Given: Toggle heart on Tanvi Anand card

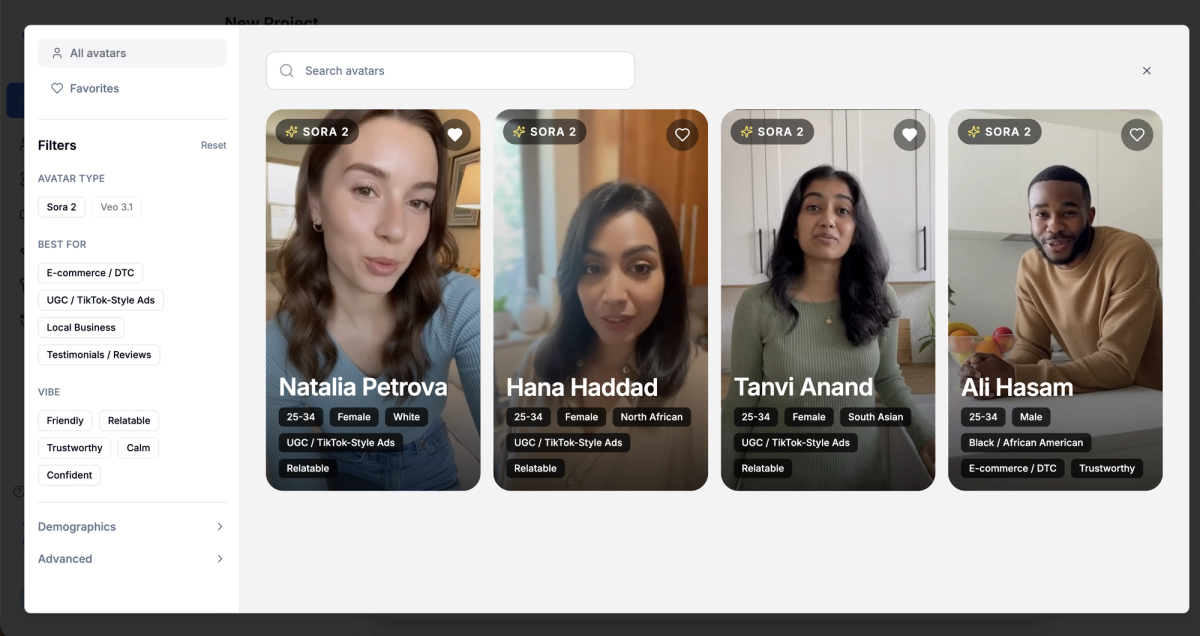Looking at the screenshot, I should pos(909,134).
